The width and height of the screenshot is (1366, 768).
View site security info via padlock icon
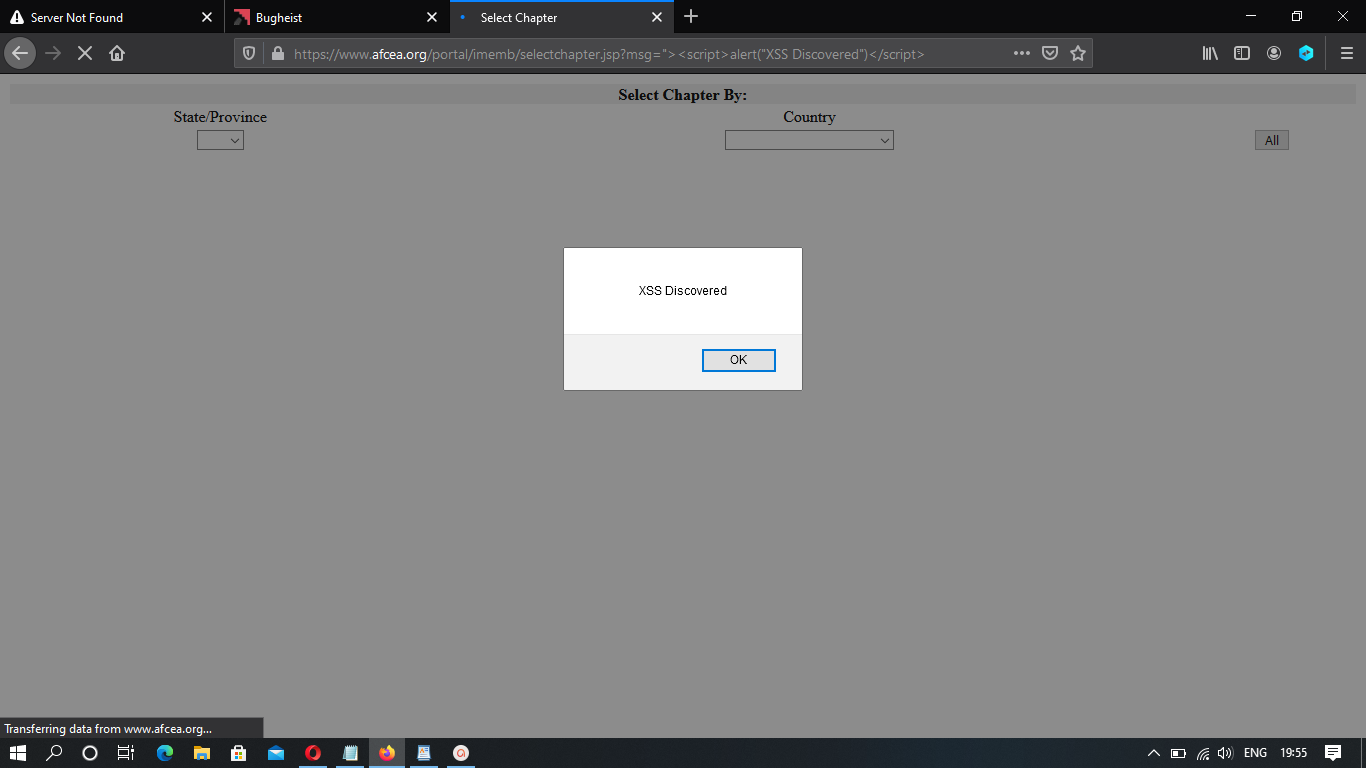277,54
